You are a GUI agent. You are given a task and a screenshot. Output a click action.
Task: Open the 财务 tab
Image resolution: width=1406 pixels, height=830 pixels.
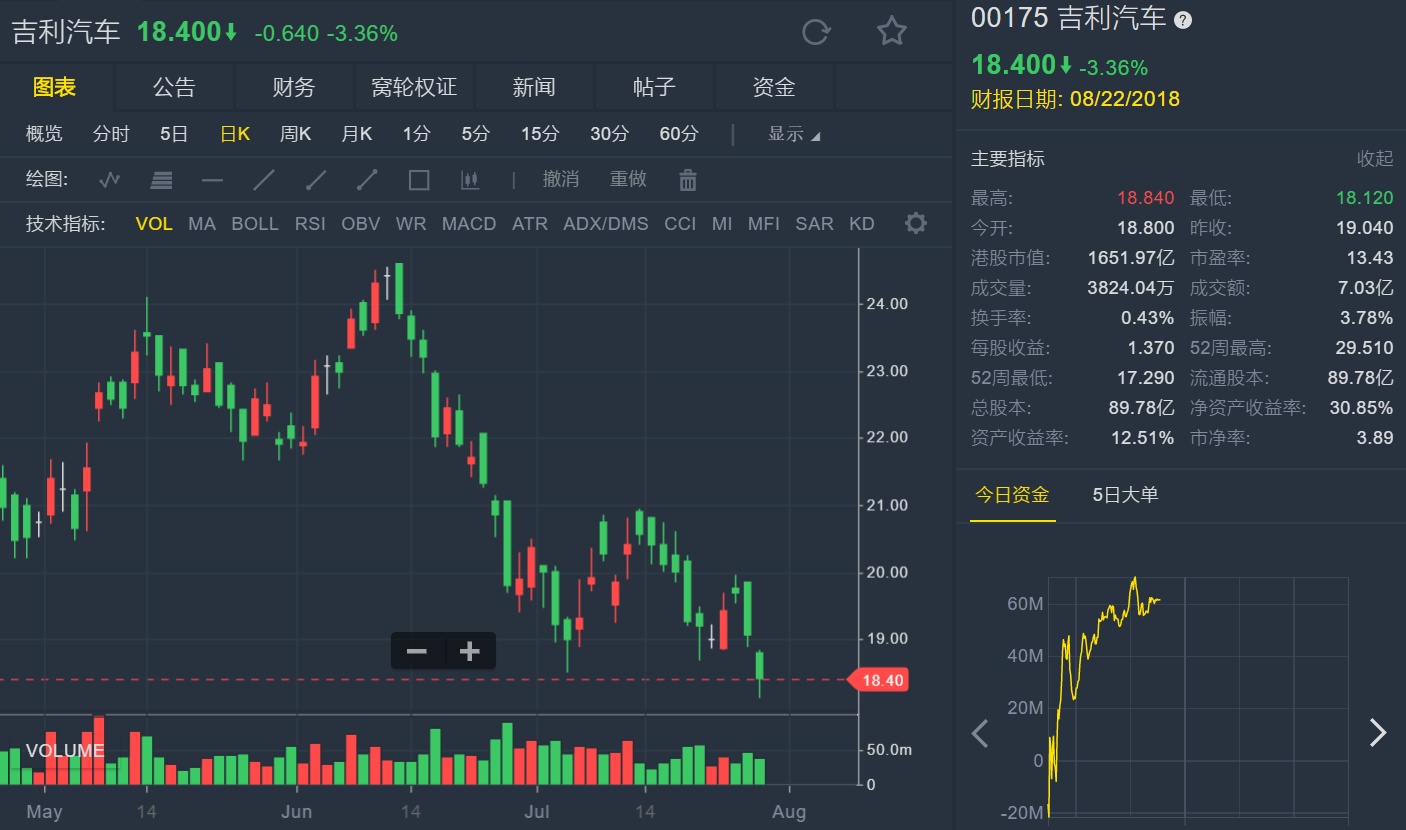[x=294, y=88]
